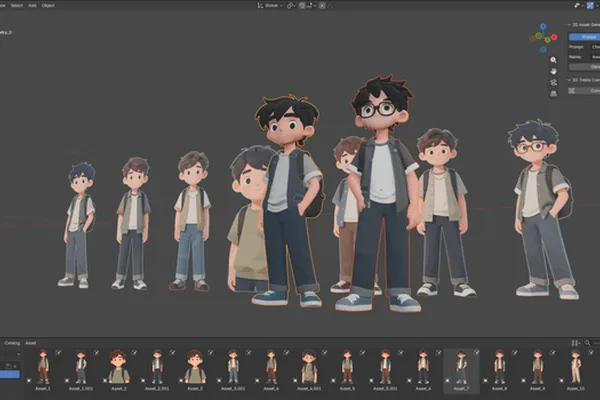This screenshot has height=400, width=600.
Task: Click the edit icon above Asset_7 thumbnail
Action: click(x=476, y=352)
